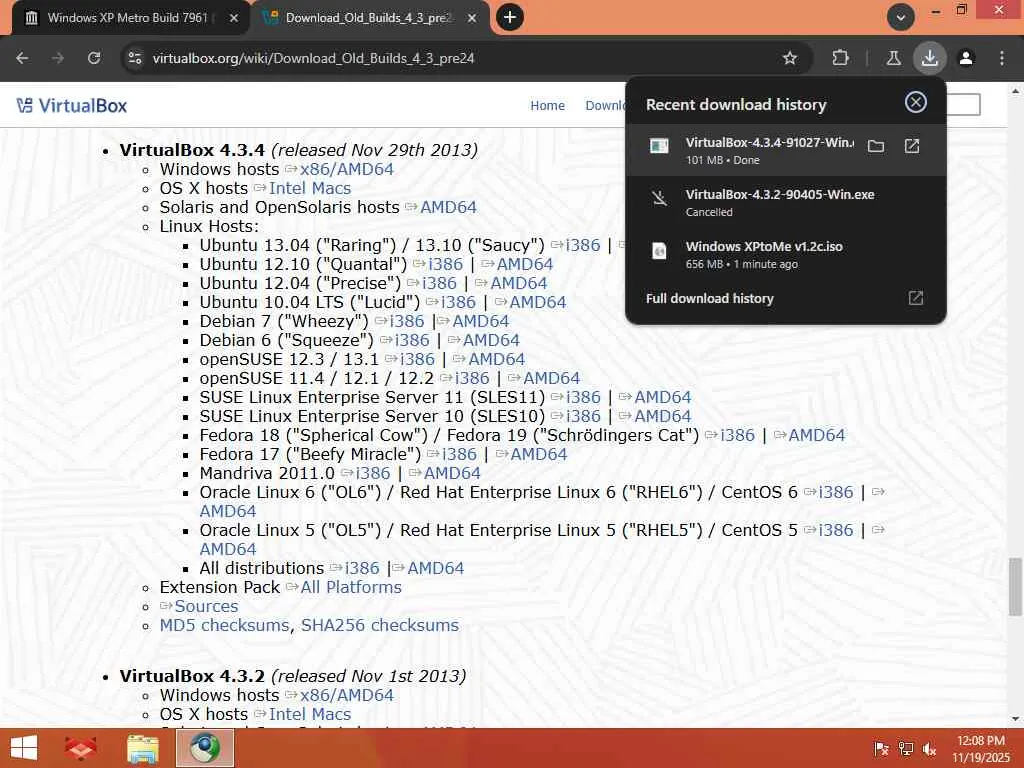Click i386 link for Debian 6 Squeeze

point(412,340)
